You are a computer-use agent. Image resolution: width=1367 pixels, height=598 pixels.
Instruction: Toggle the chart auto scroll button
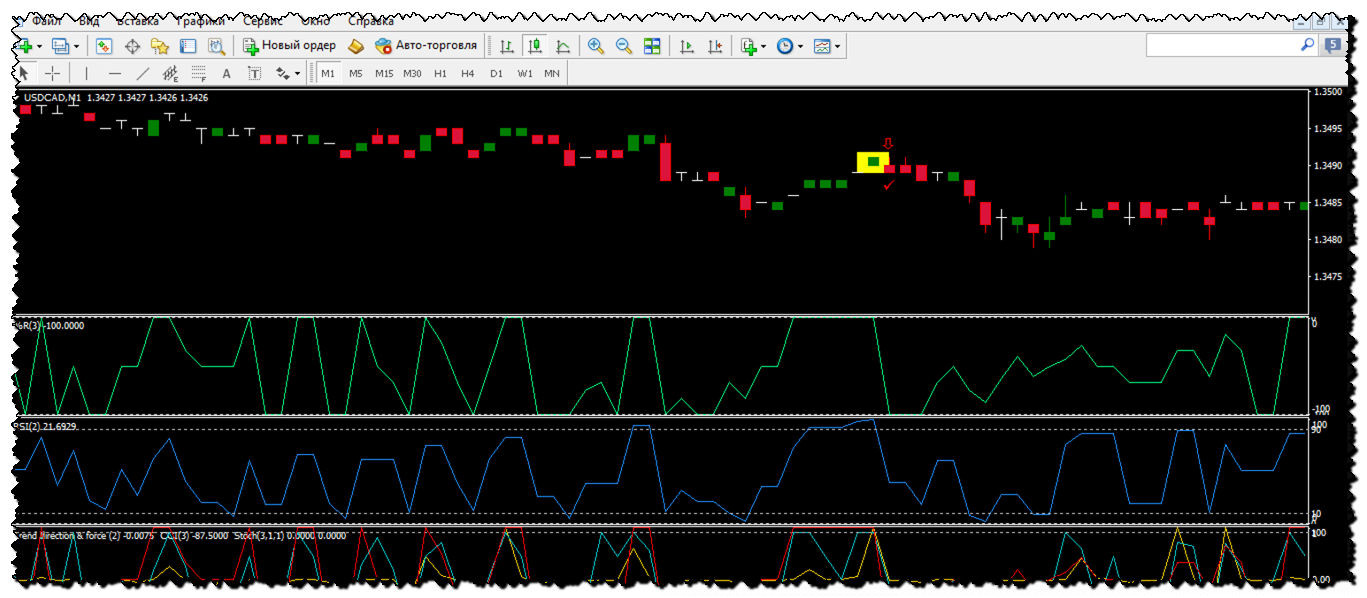click(687, 46)
